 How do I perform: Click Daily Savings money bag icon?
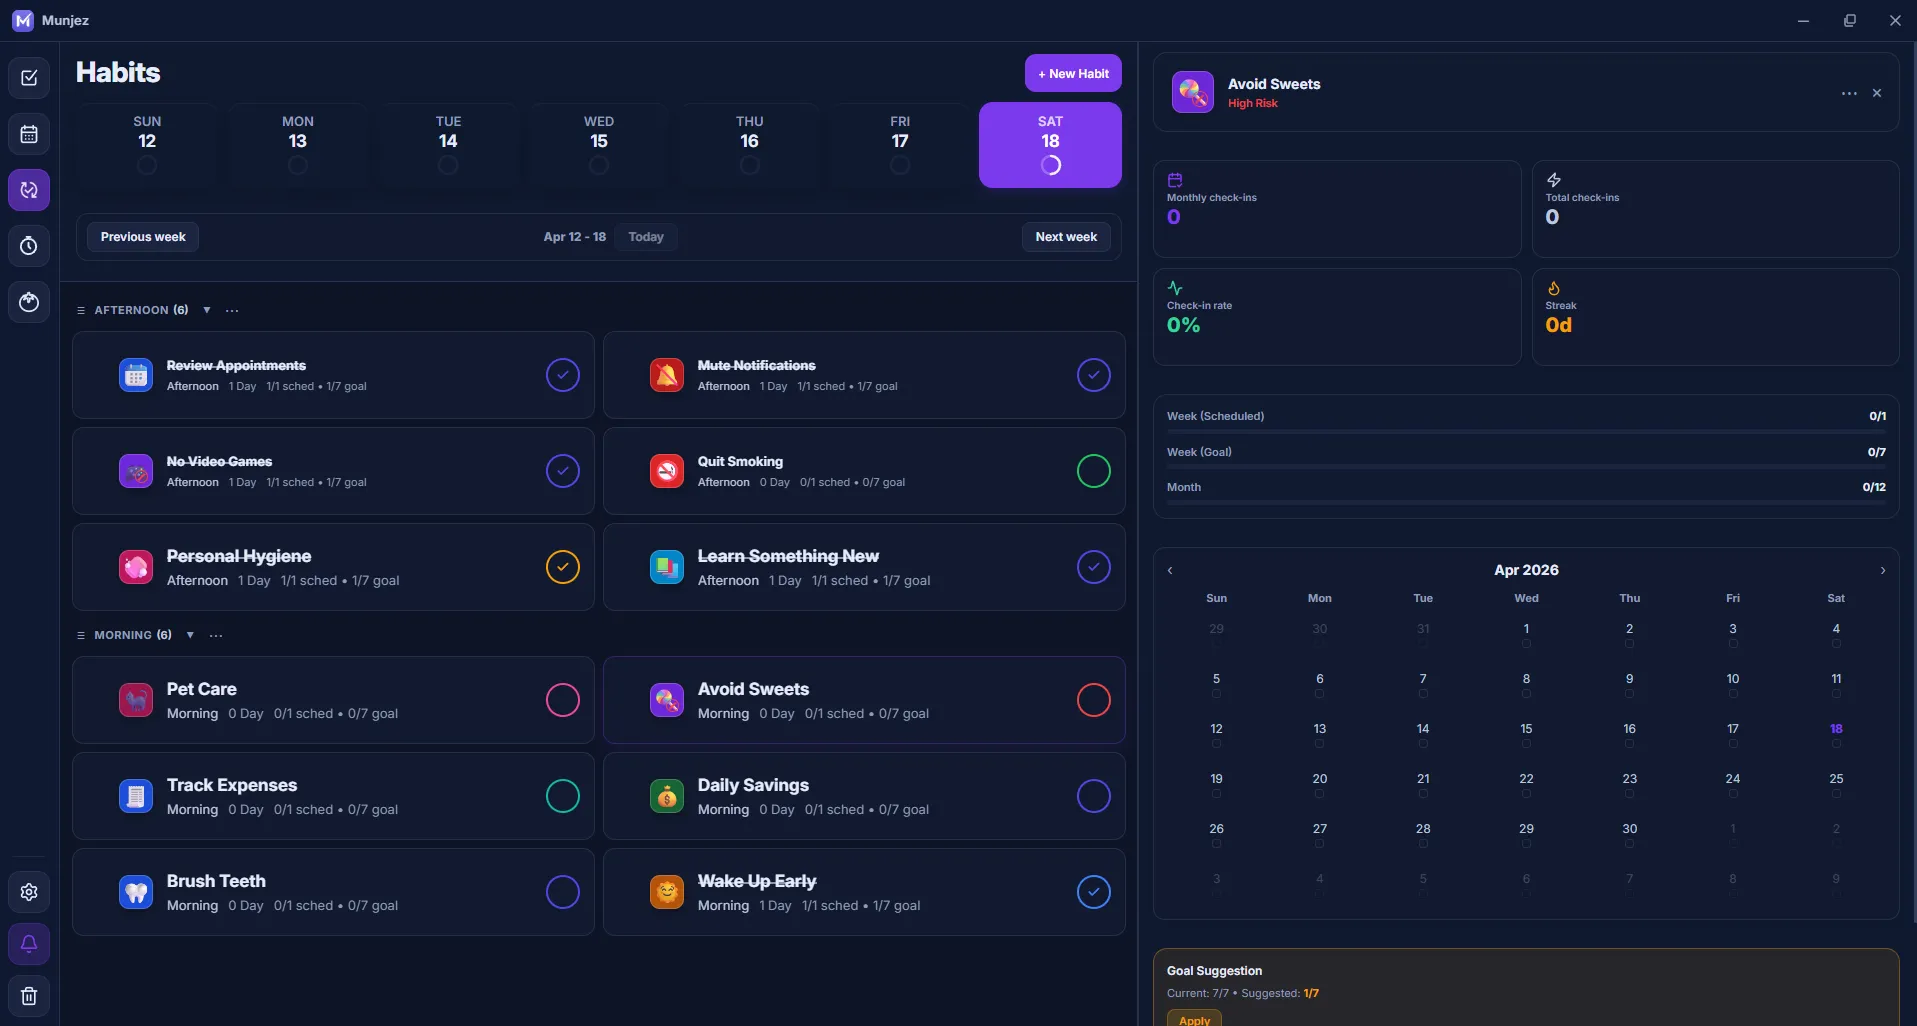667,796
